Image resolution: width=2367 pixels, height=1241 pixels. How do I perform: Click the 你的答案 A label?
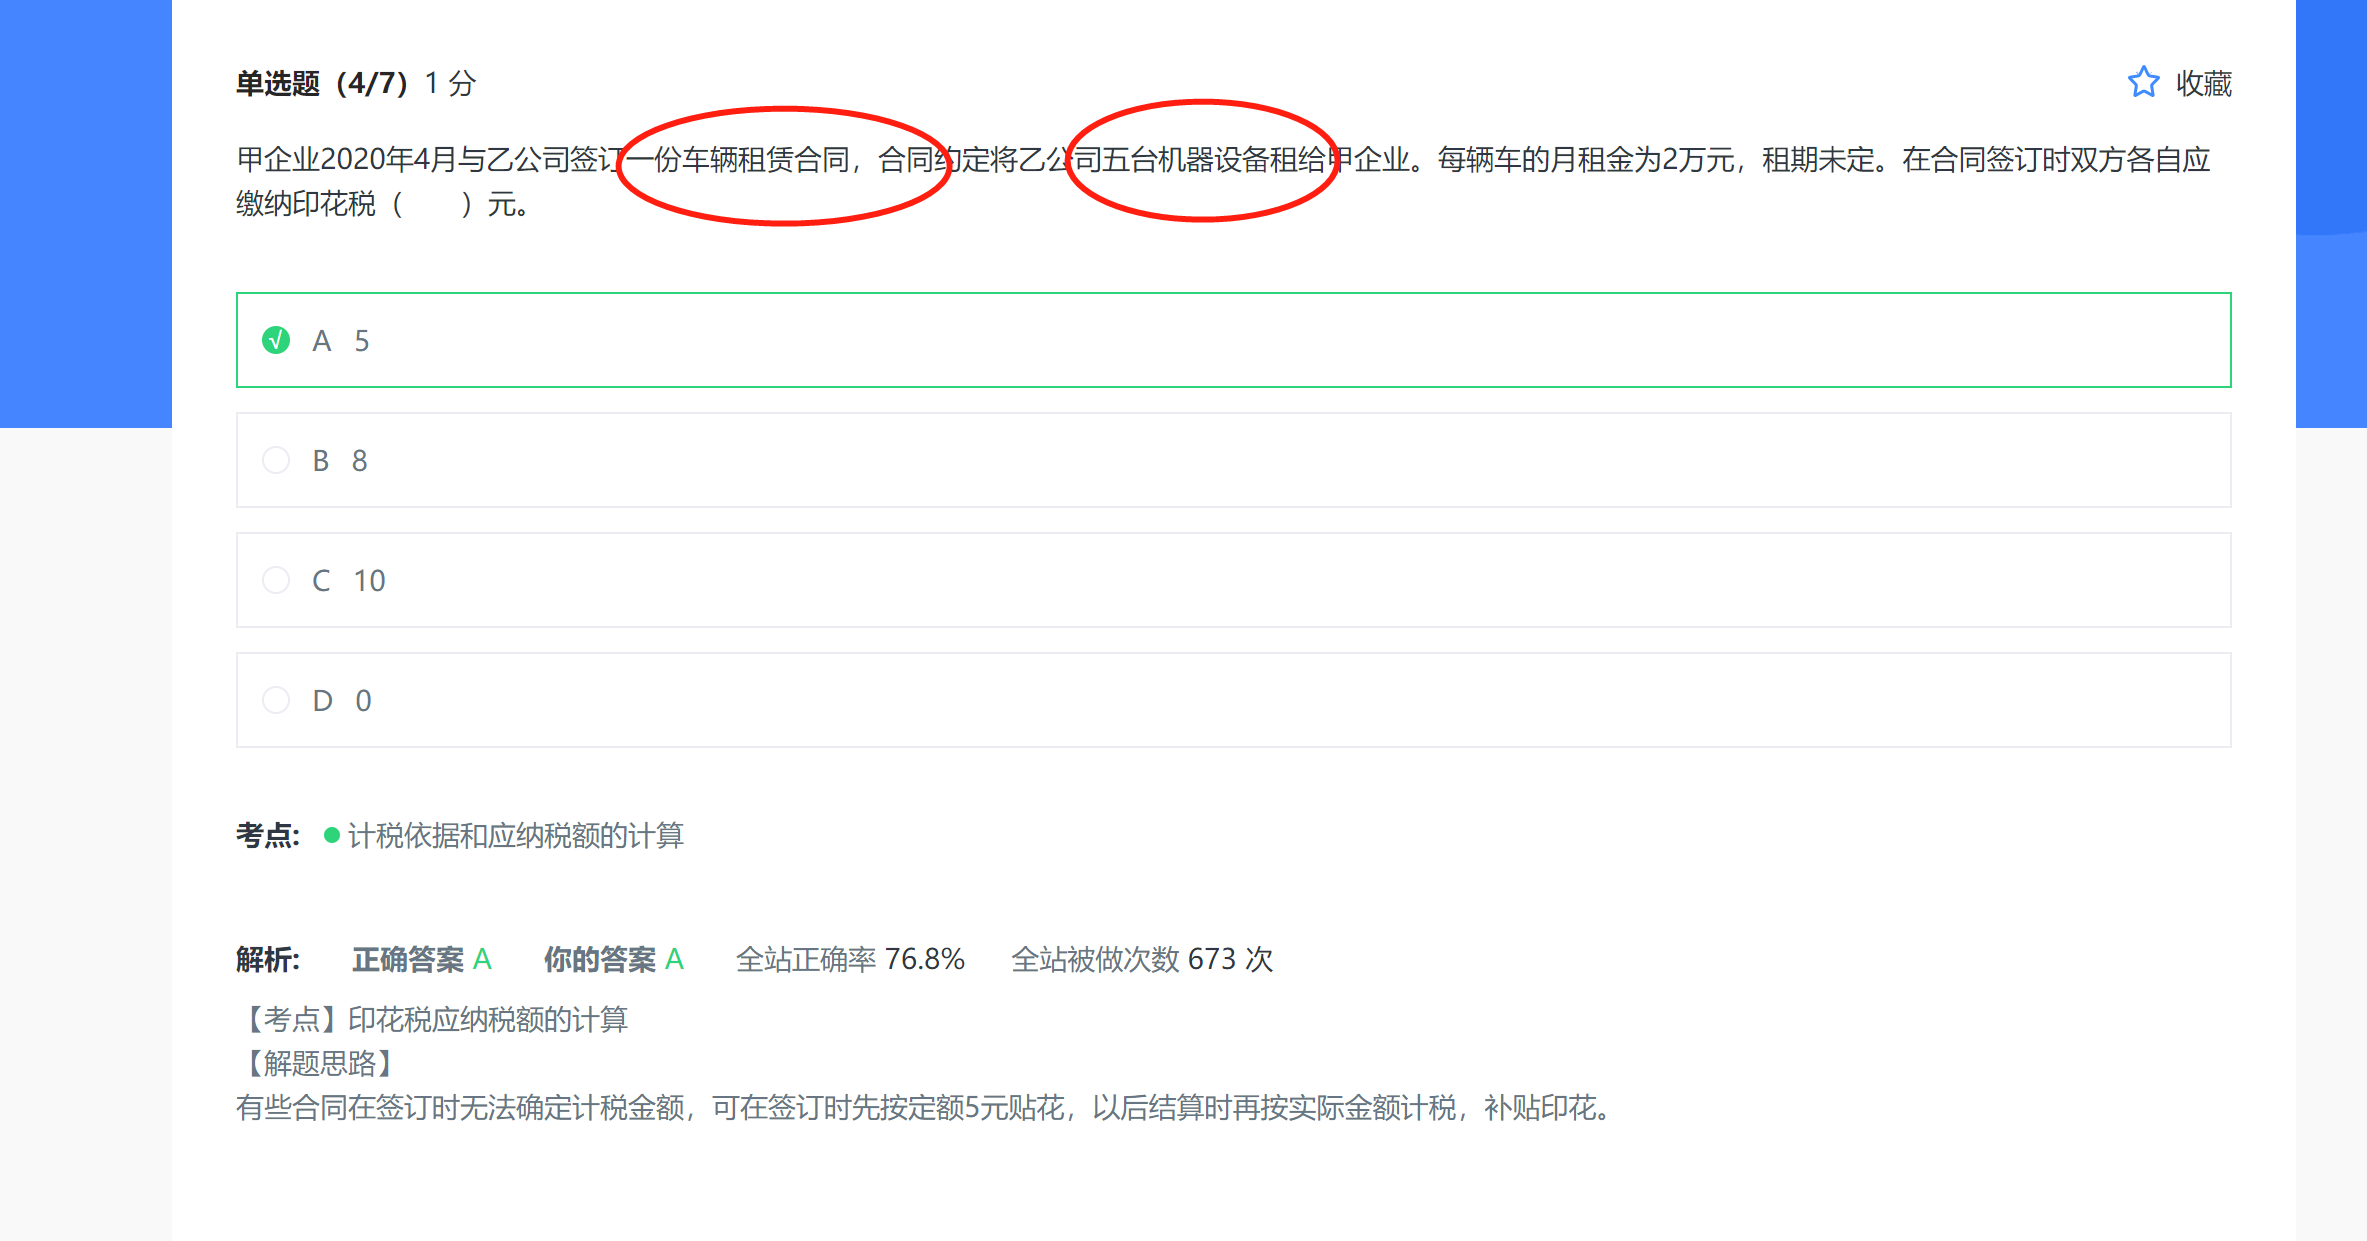(x=613, y=959)
